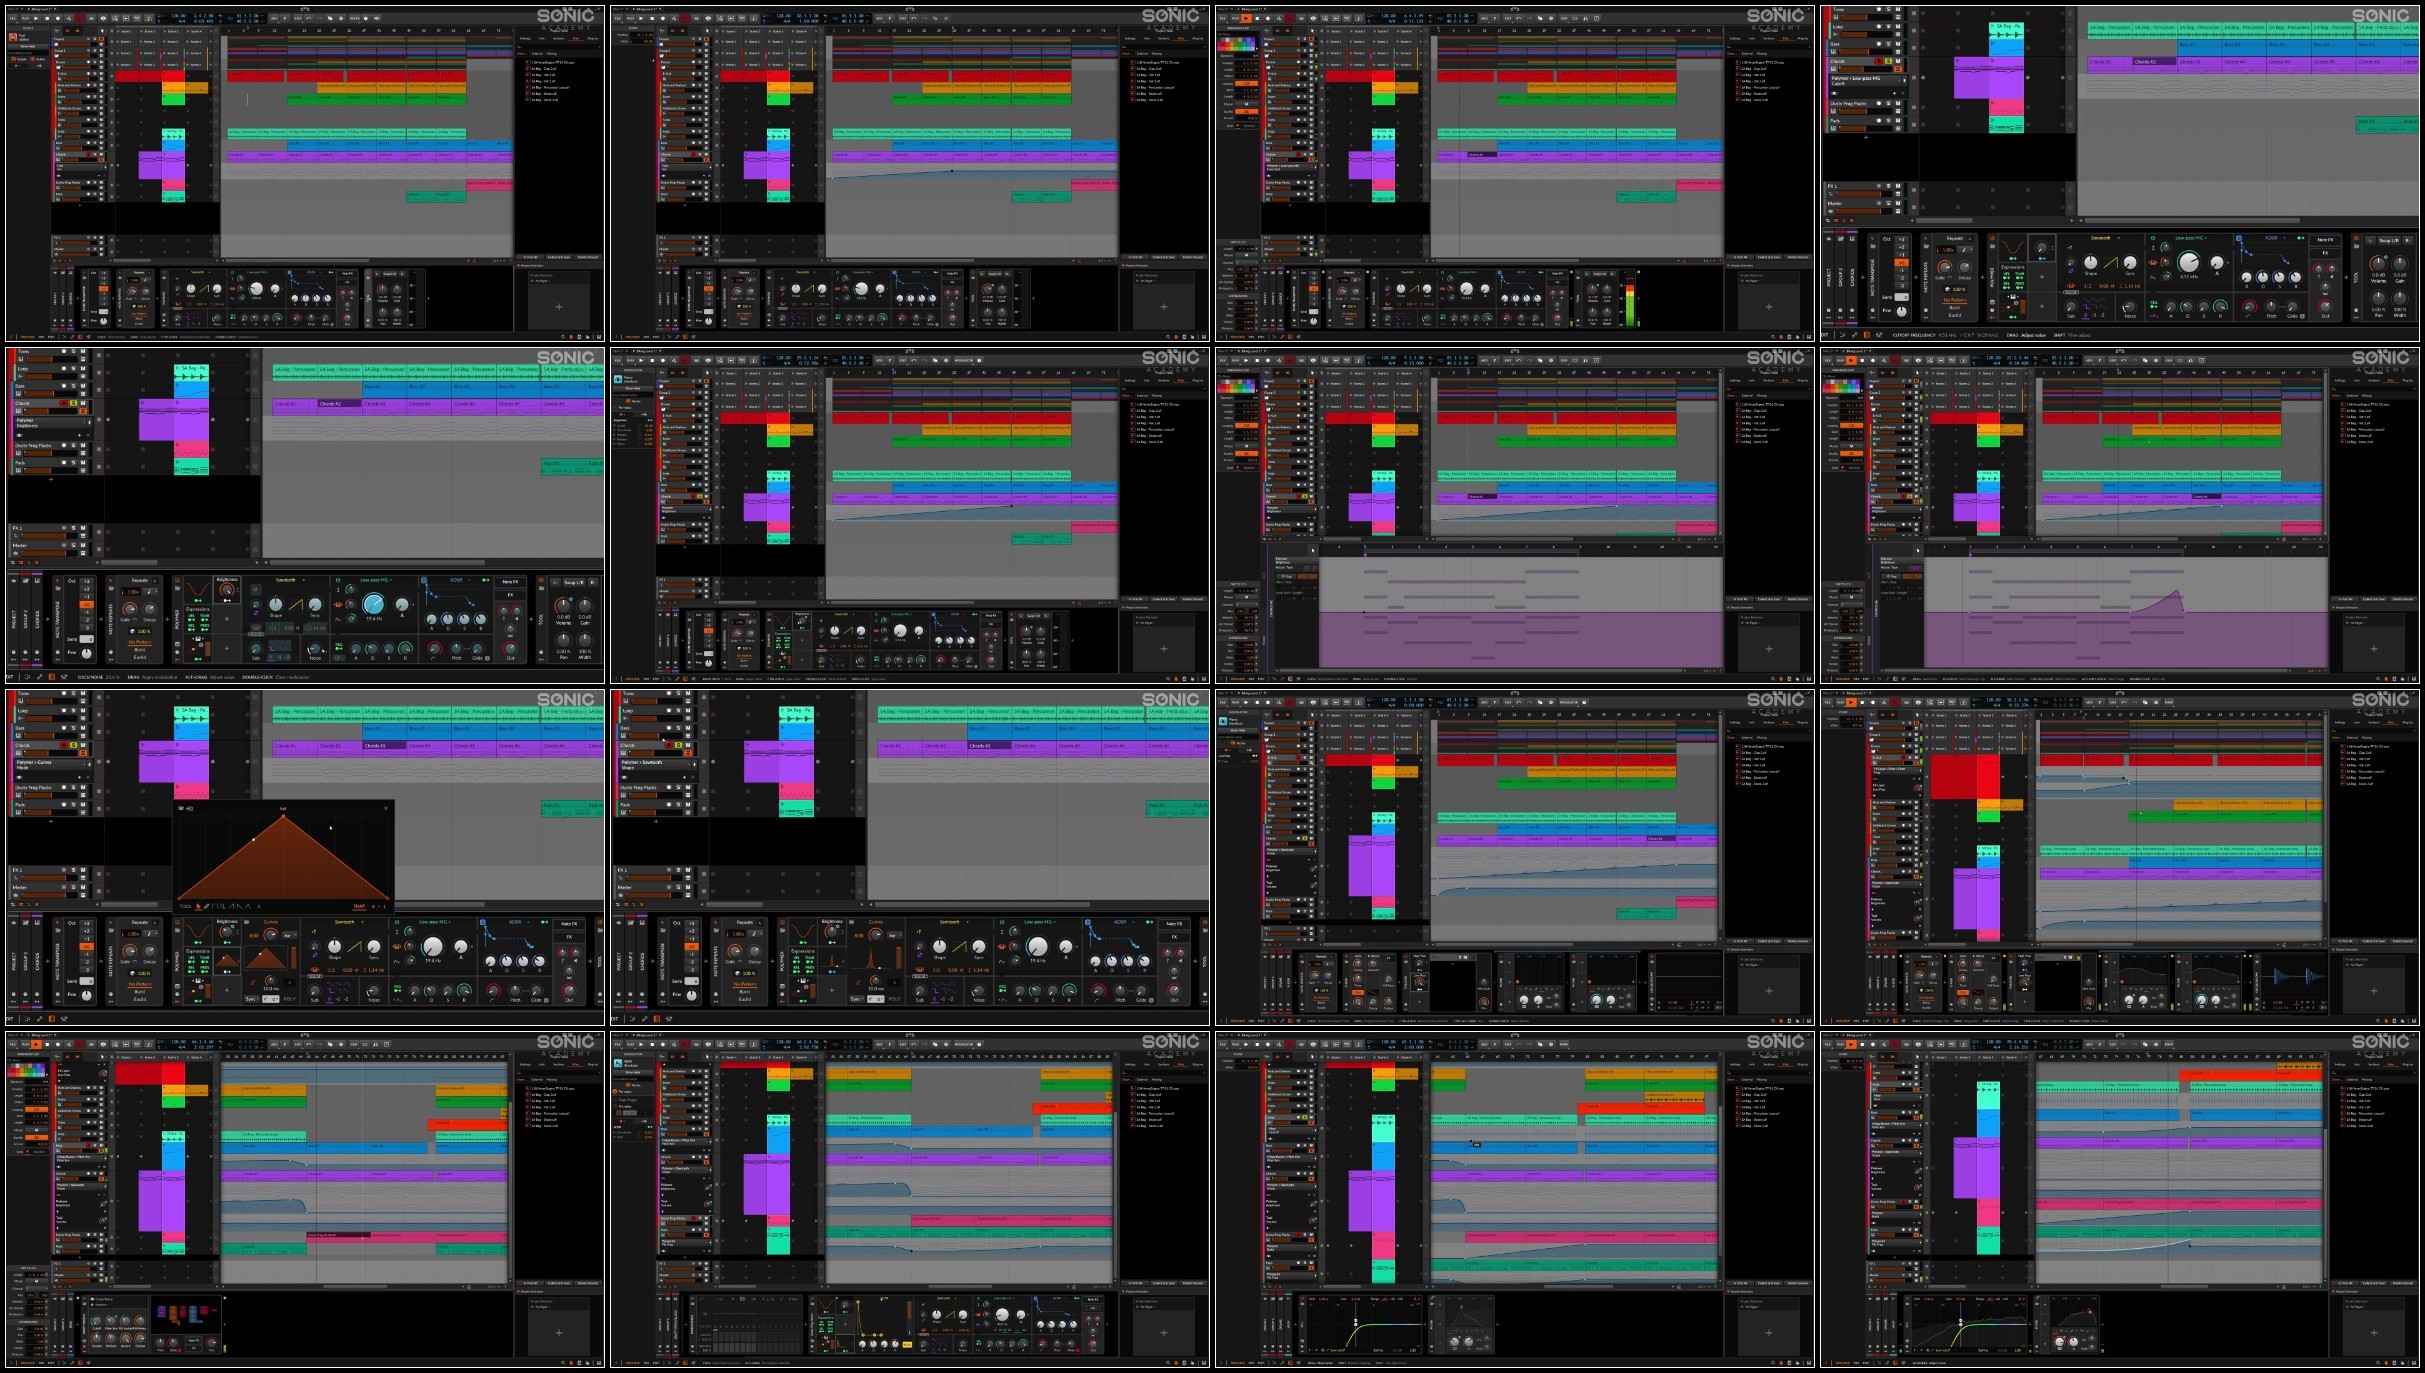The image size is (2425, 1373).
Task: Click crown icon on Master track, curve popup frame
Action: (x=15, y=895)
